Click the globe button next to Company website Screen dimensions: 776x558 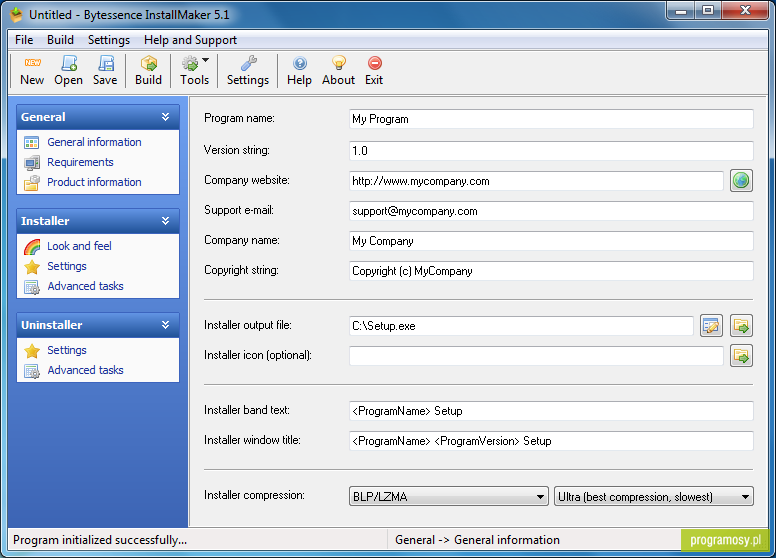(741, 181)
